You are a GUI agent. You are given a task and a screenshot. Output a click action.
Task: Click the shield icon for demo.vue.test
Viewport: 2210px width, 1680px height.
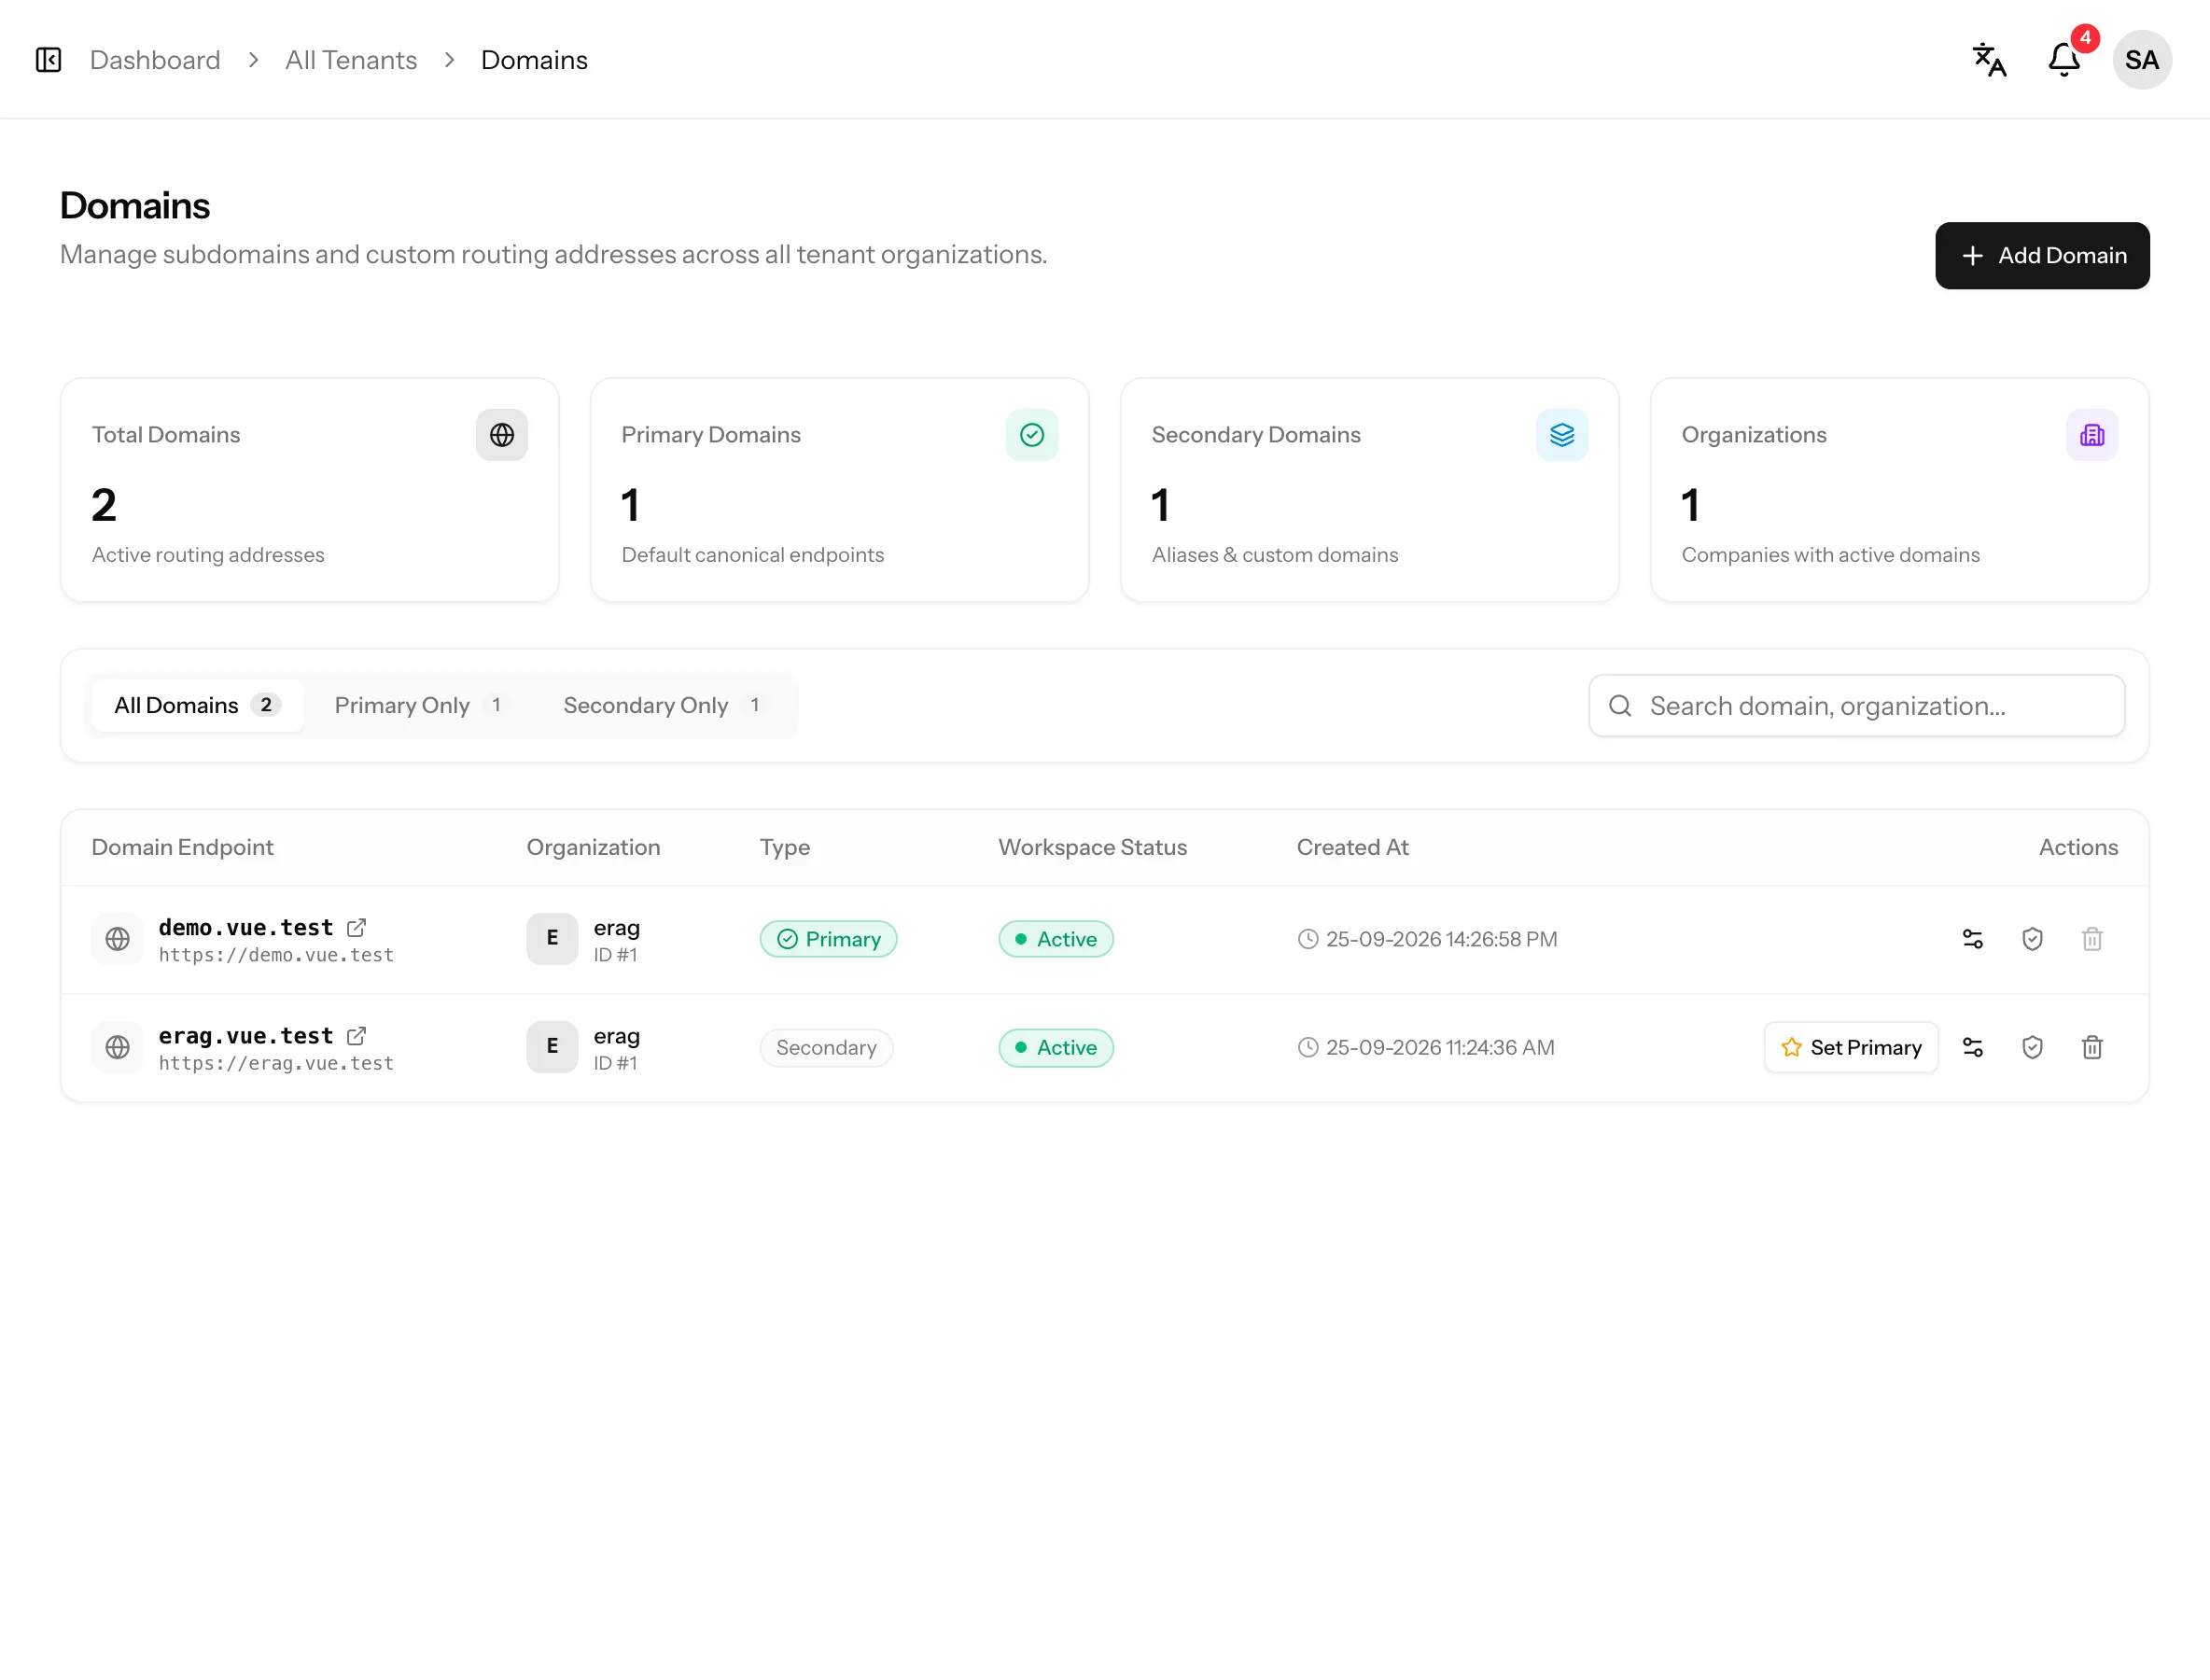click(x=2032, y=939)
